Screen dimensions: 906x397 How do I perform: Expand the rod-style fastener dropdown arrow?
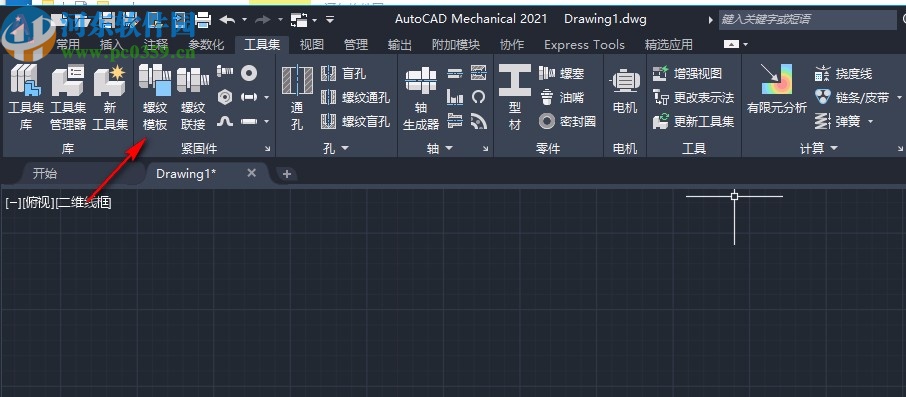(x=266, y=121)
